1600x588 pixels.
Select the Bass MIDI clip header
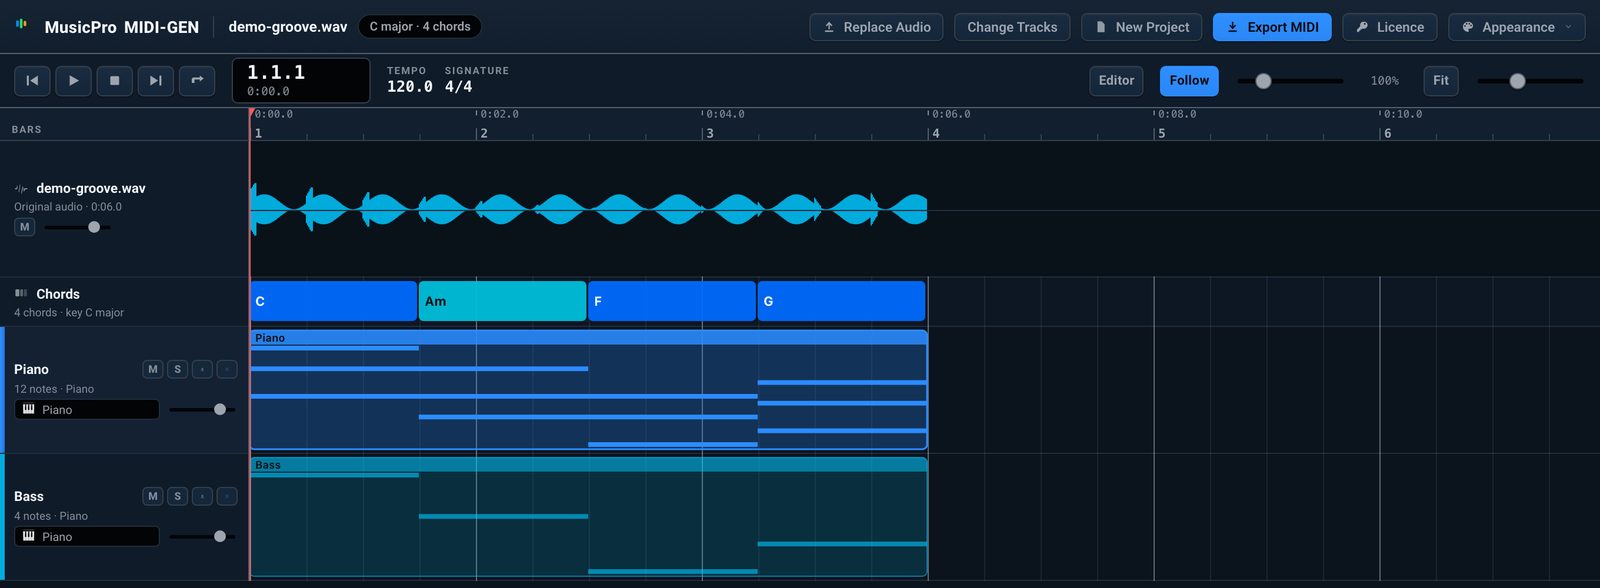589,465
